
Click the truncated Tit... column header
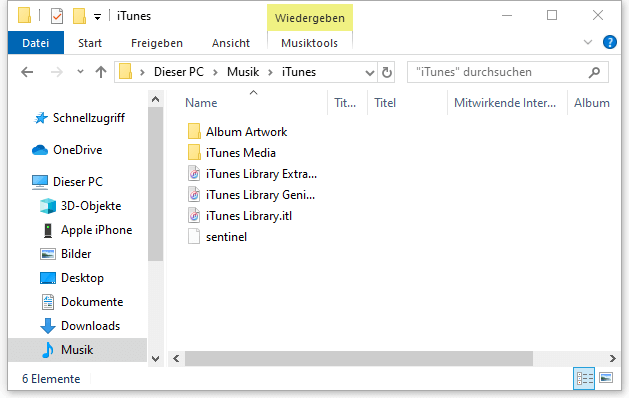click(x=345, y=103)
